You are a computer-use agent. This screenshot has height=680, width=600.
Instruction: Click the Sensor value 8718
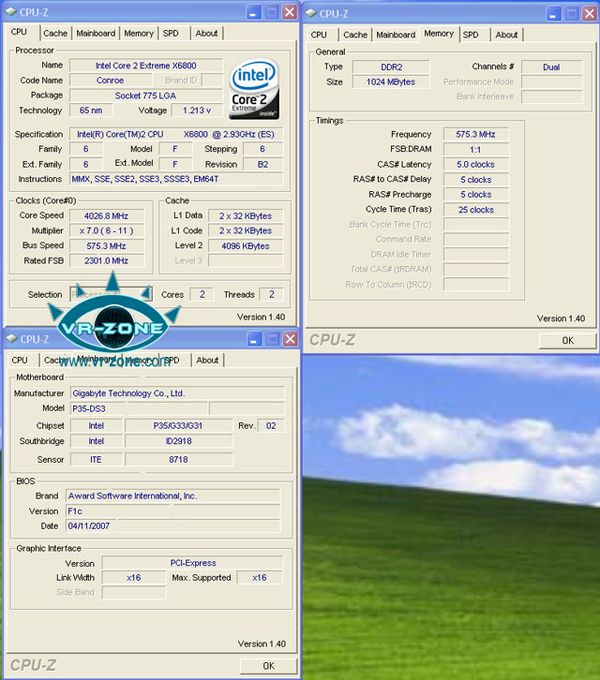178,459
